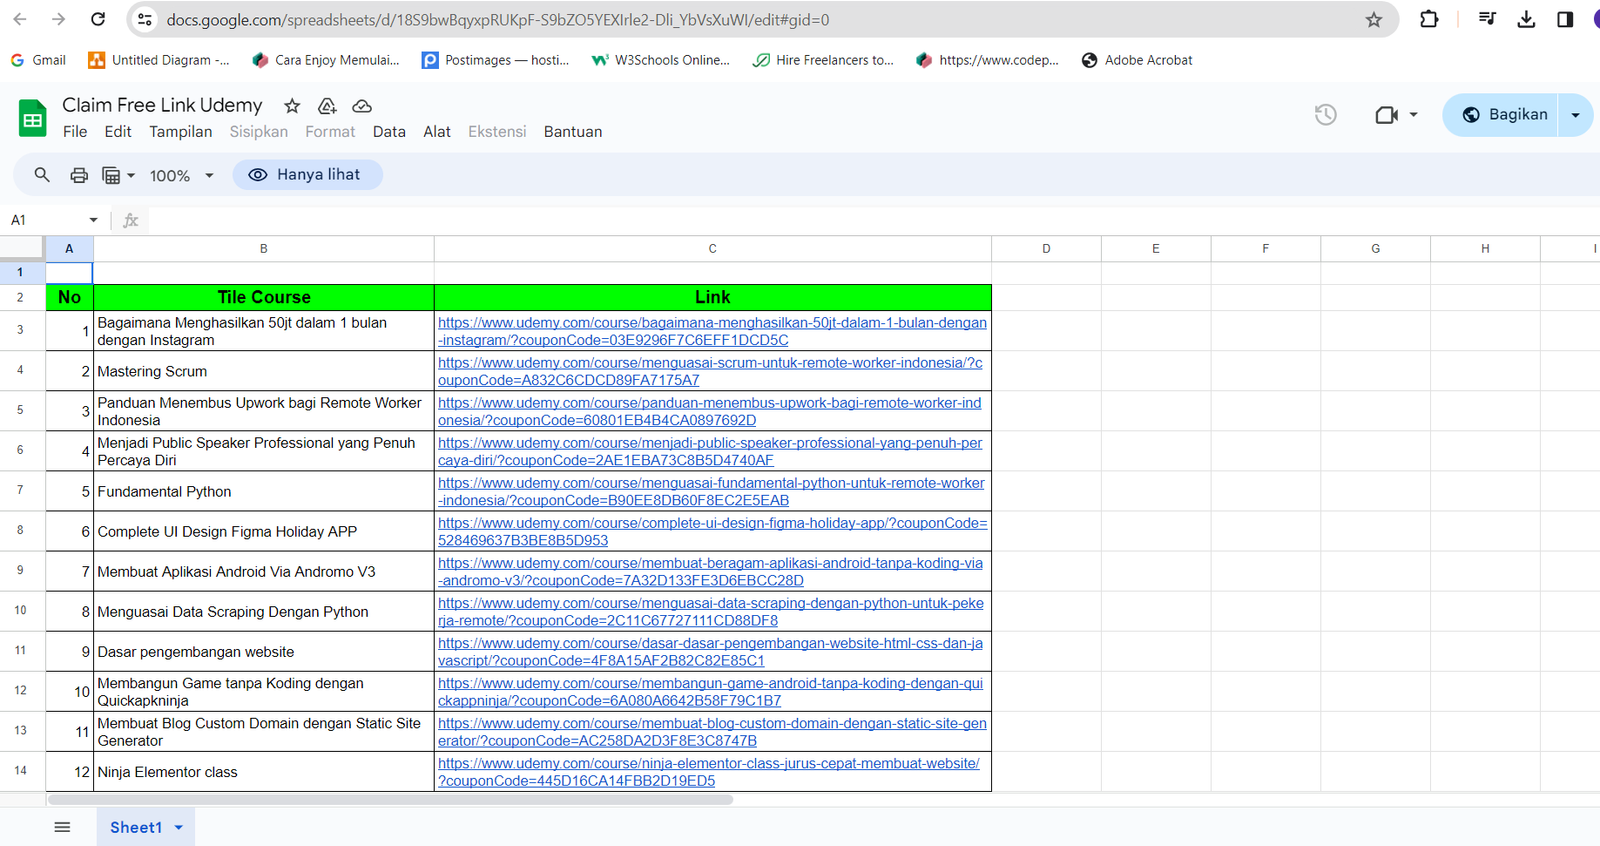Screen dimensions: 1600x846
Task: Click the browser back arrow
Action: (x=20, y=19)
